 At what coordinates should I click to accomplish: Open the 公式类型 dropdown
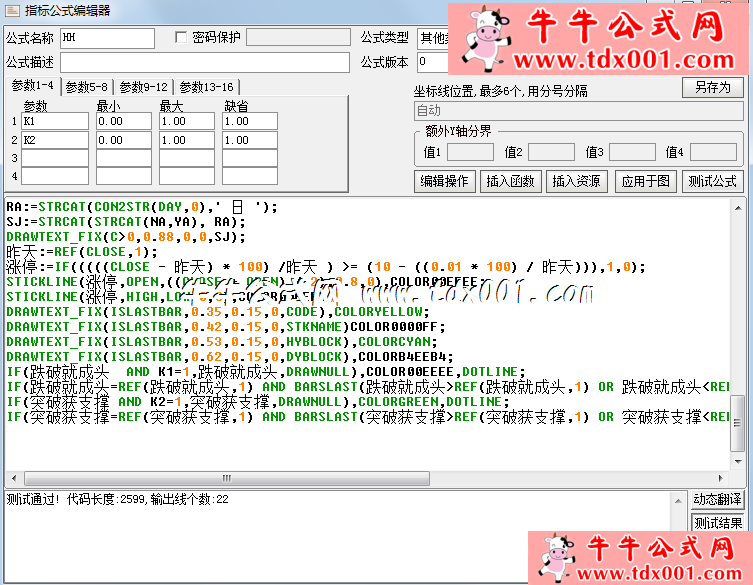coord(432,37)
